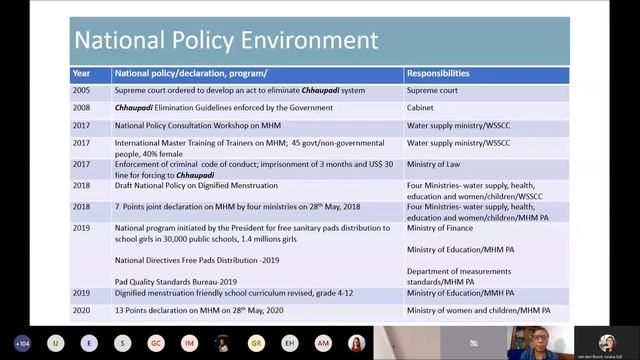Select the GR participant avatar
The width and height of the screenshot is (640, 360).
256,344
